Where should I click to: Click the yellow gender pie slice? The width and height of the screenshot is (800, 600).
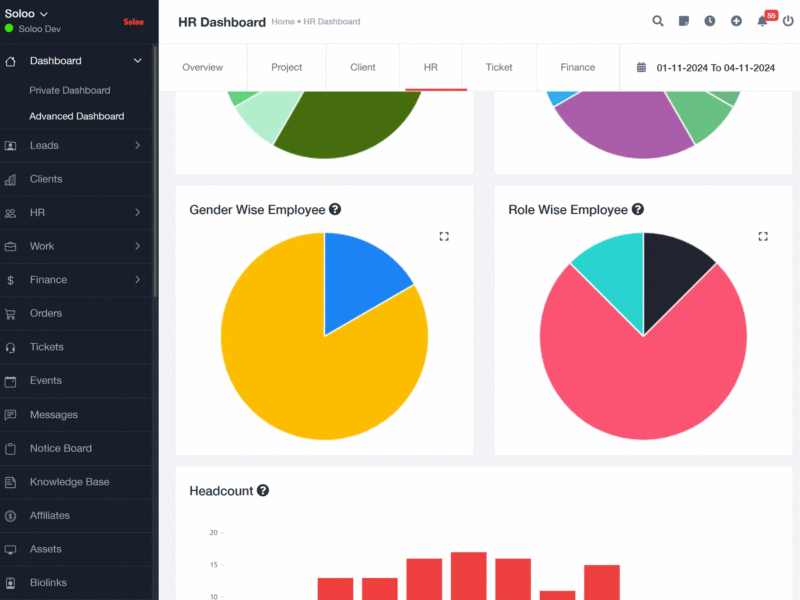pos(300,380)
